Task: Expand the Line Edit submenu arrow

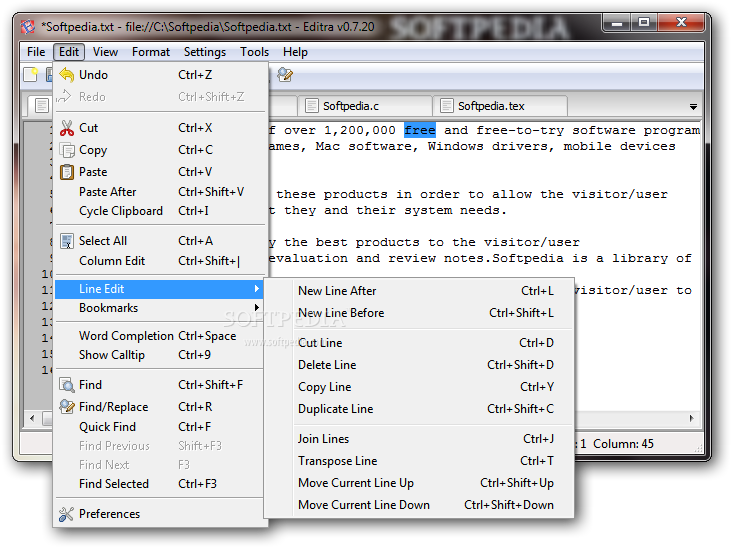Action: (x=256, y=289)
